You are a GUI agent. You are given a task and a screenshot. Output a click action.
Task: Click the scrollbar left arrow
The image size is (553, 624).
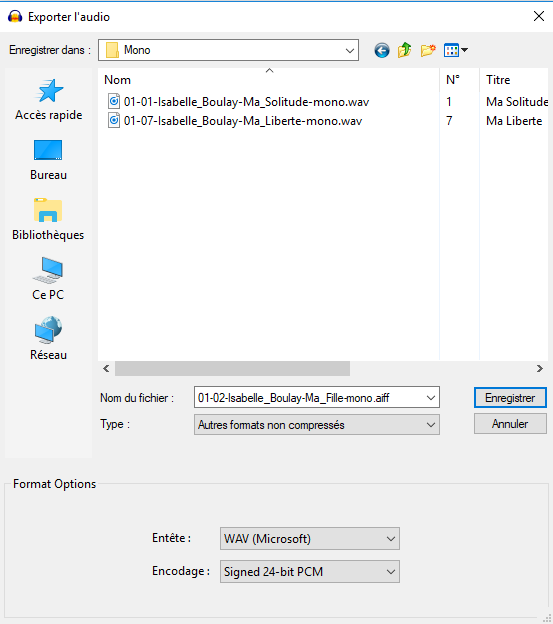(x=106, y=369)
